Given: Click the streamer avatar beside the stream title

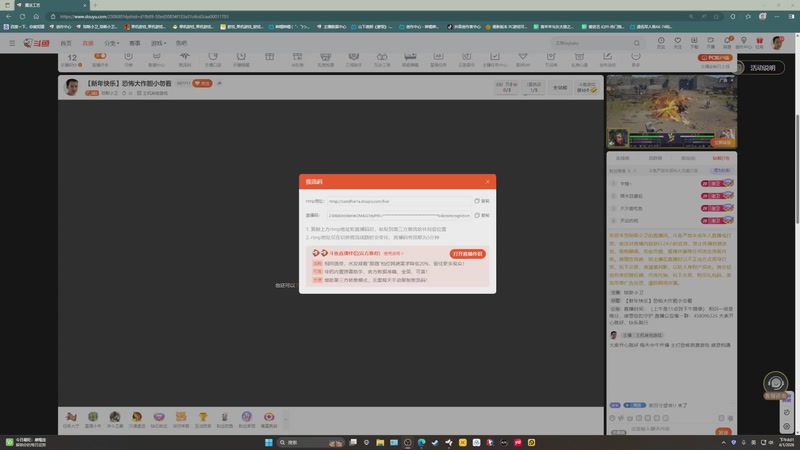Looking at the screenshot, I should pos(72,87).
